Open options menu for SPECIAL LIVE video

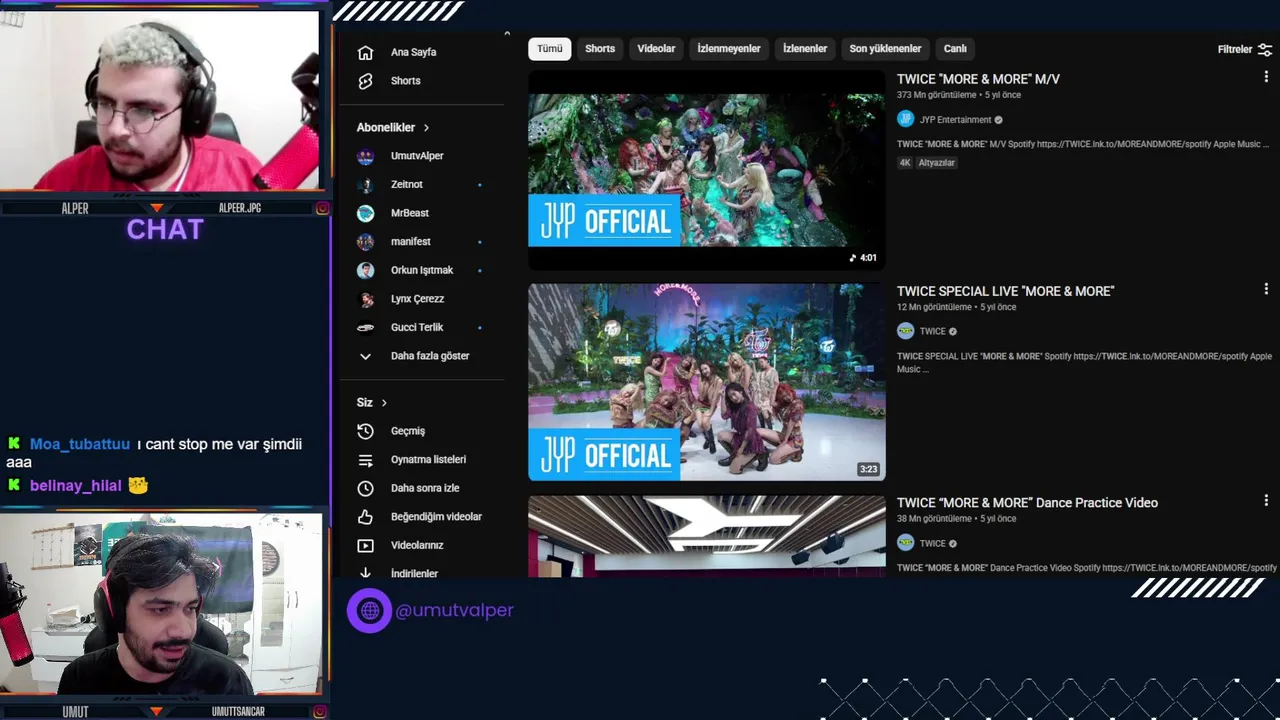[x=1266, y=289]
